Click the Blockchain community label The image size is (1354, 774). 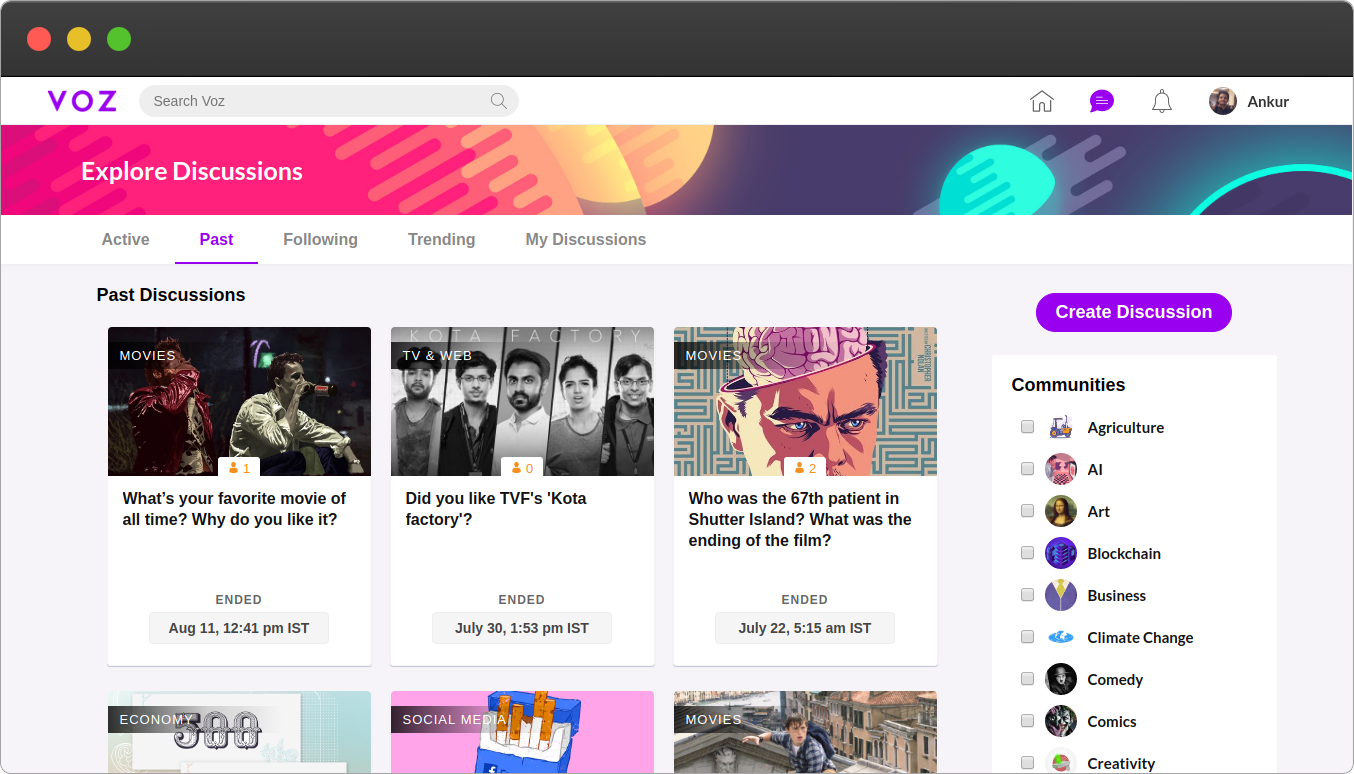[1124, 553]
